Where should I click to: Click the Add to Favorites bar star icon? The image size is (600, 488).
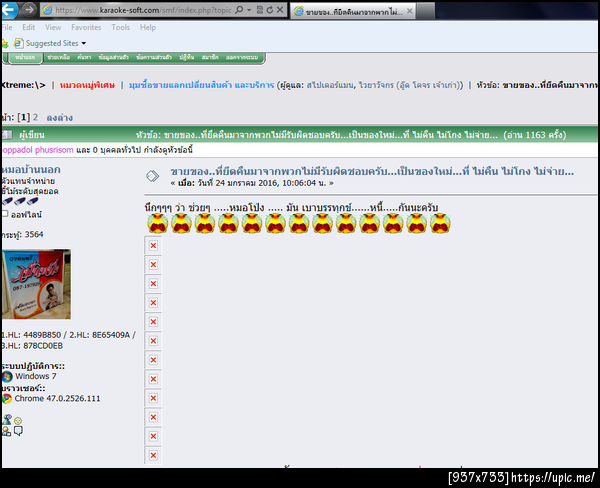click(5, 44)
